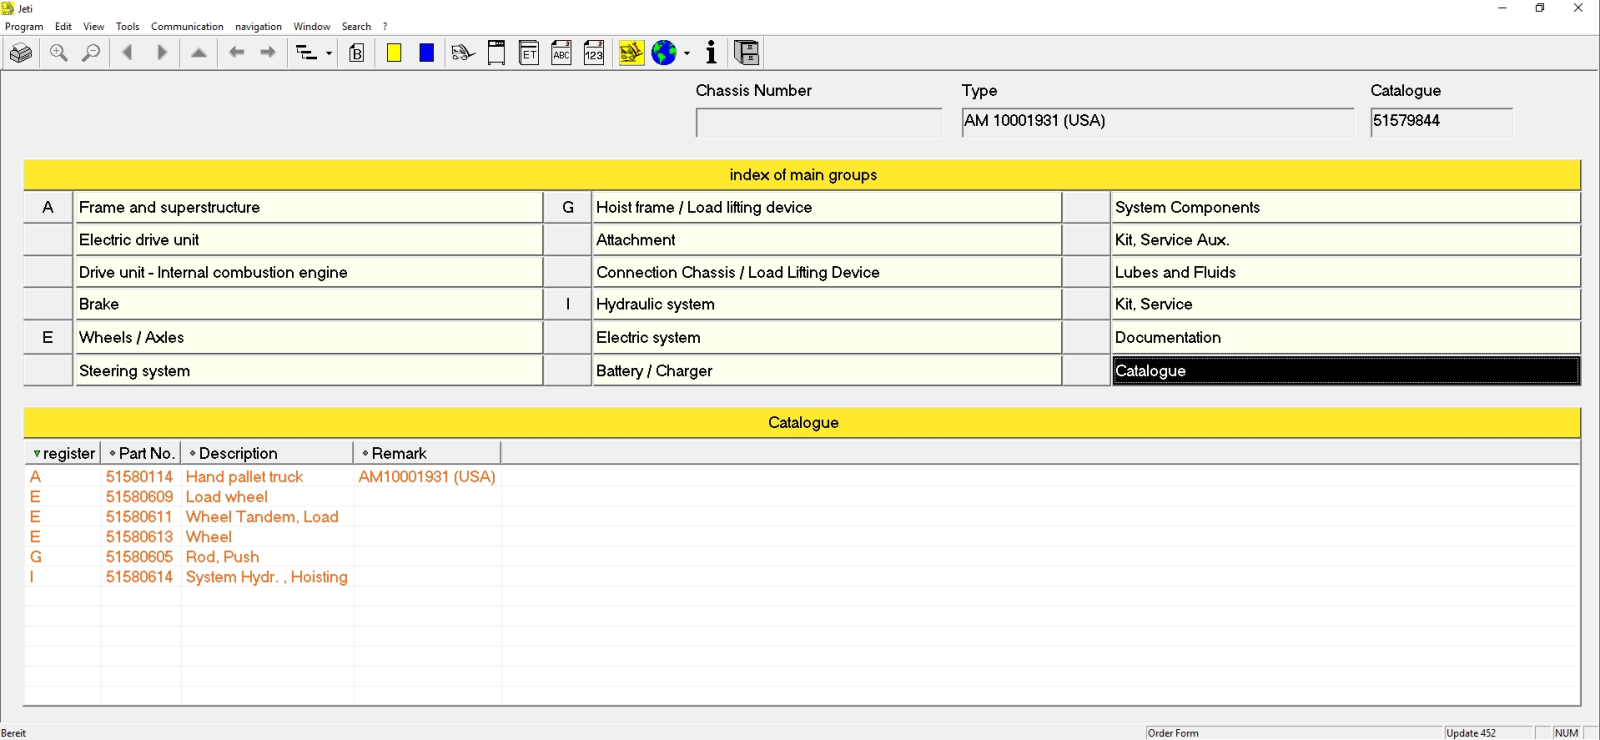The height and width of the screenshot is (740, 1600).
Task: Select Hoist frame / Load lifting device
Action: (x=826, y=207)
